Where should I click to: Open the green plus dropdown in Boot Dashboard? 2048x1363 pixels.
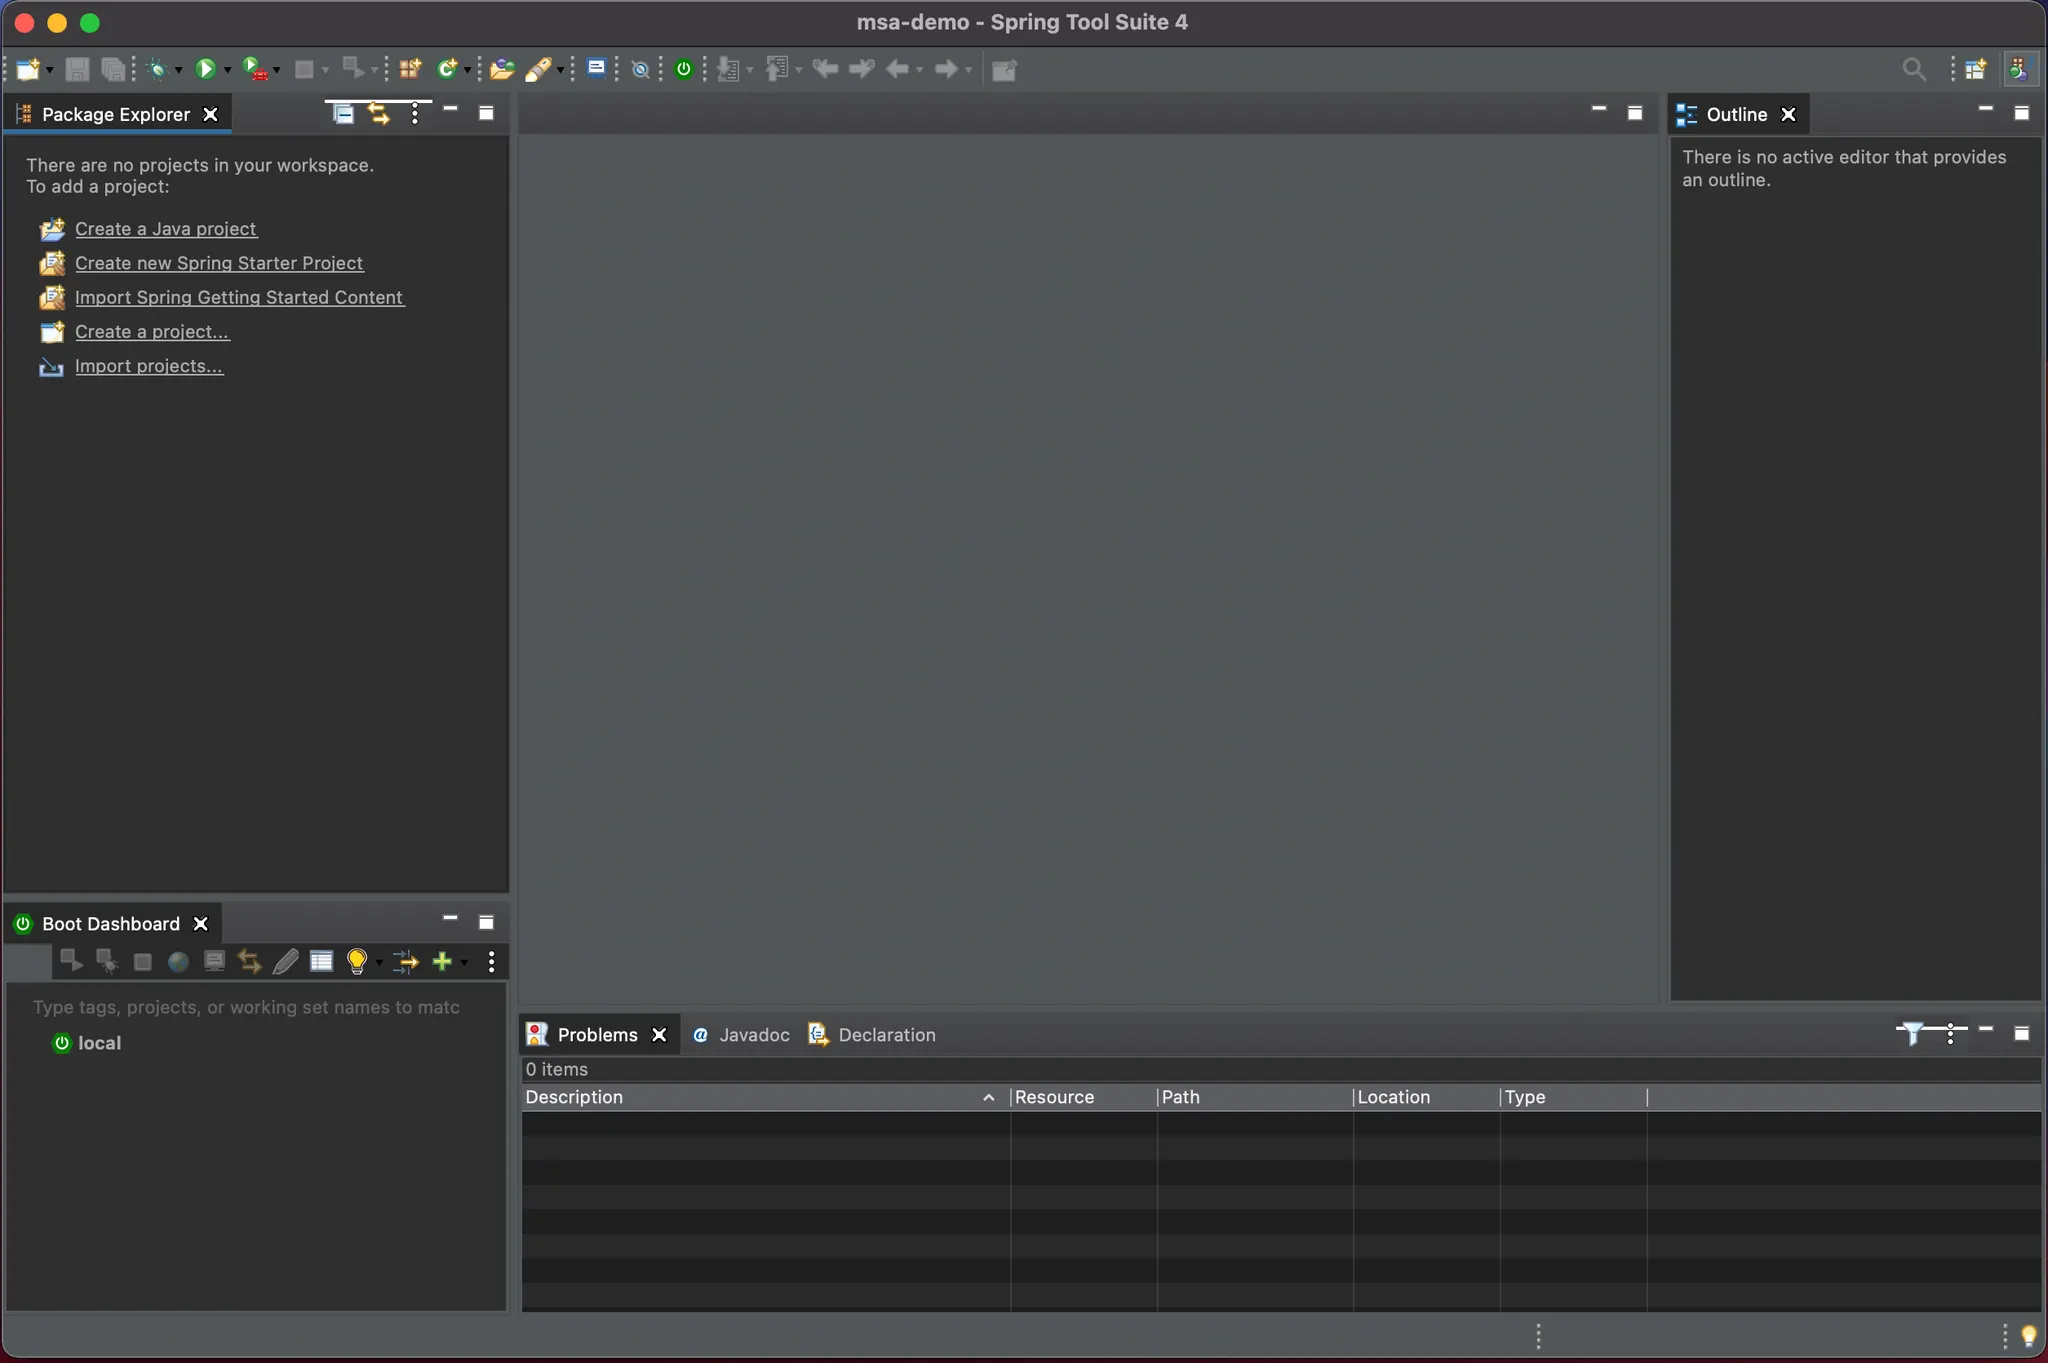tap(464, 962)
